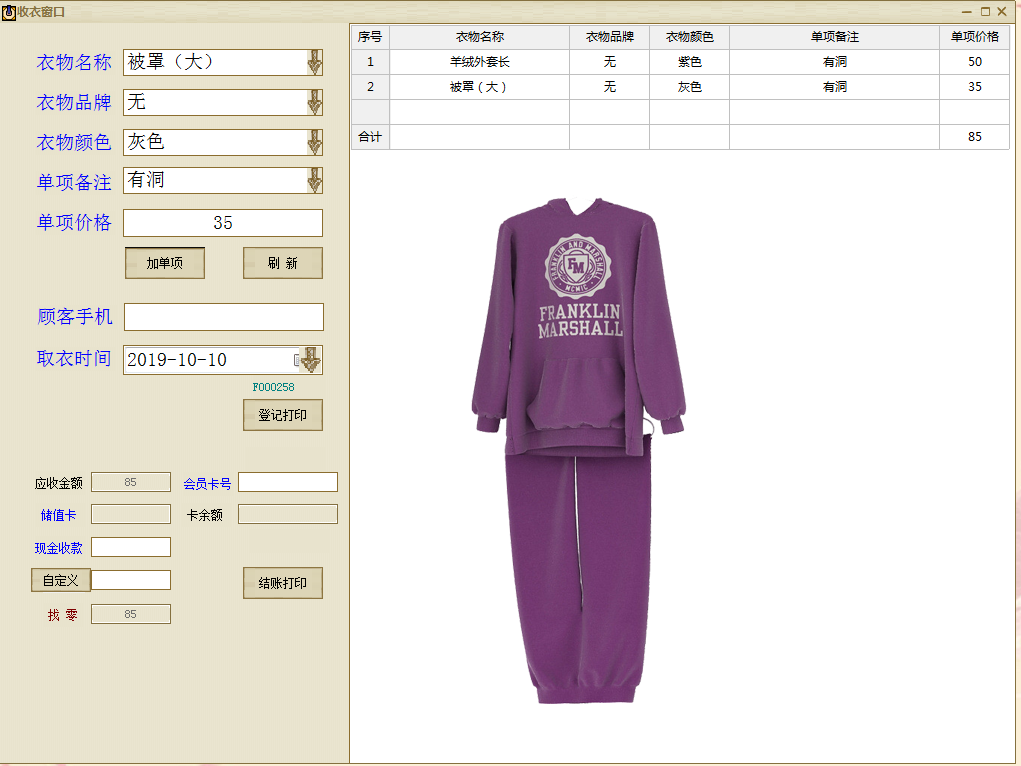The image size is (1021, 766).
Task: Click the 登记打印 button
Action: click(283, 415)
